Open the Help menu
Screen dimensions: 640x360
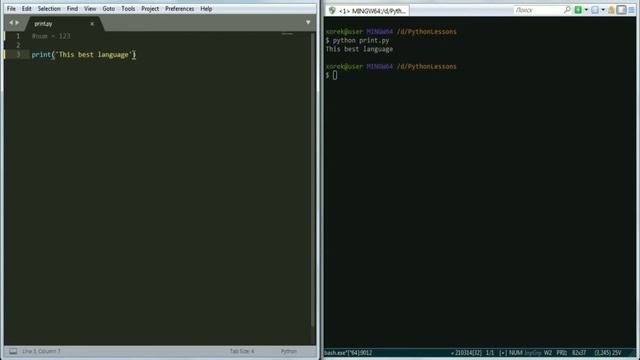[206, 9]
